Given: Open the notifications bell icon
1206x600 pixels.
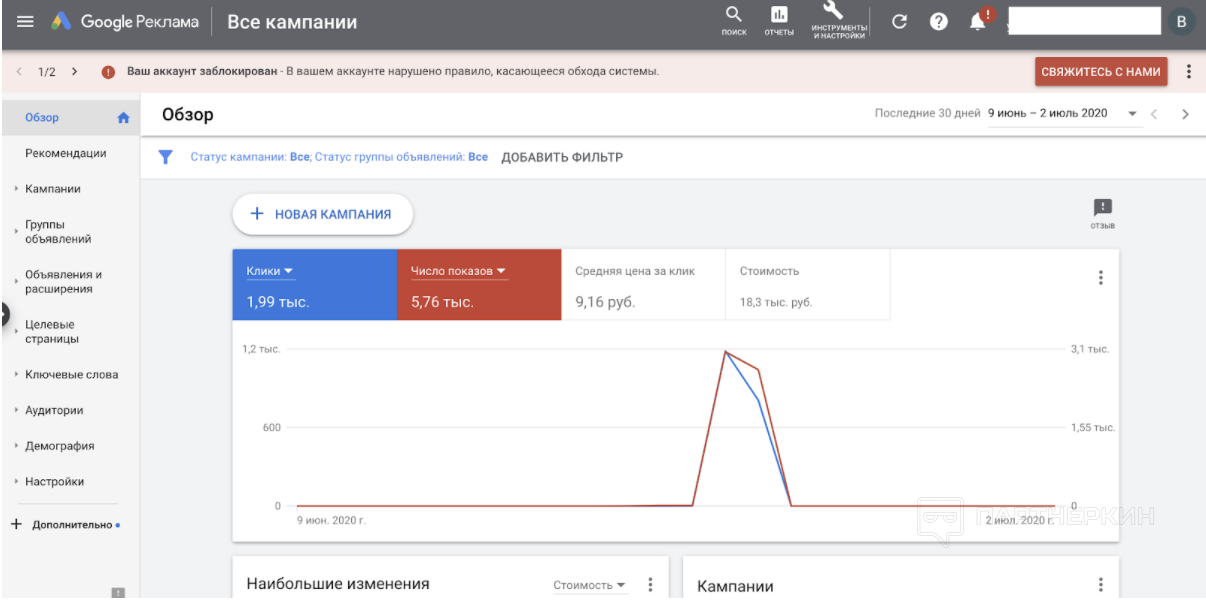Looking at the screenshot, I should pos(979,22).
